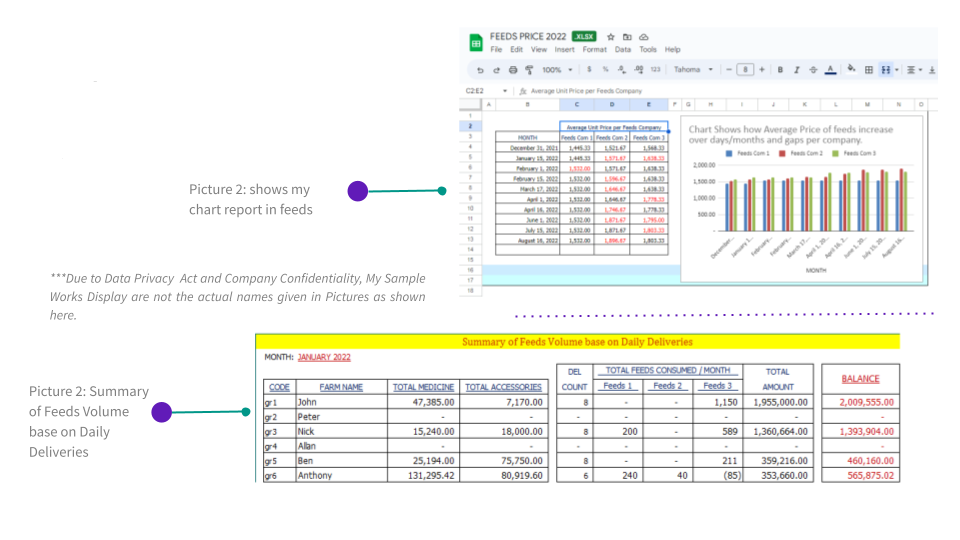Open the 100% zoom dropdown
This screenshot has width=960, height=540.
(x=557, y=70)
